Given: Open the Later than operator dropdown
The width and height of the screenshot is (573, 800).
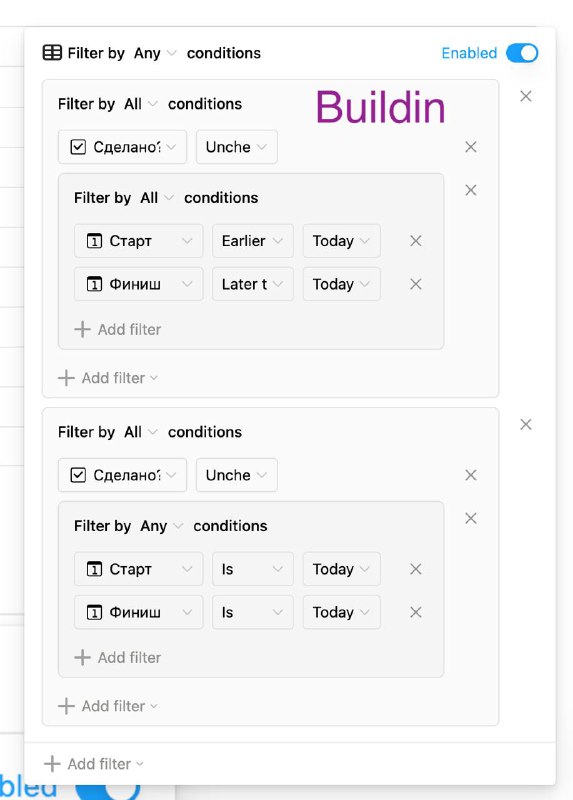Looking at the screenshot, I should (x=253, y=284).
